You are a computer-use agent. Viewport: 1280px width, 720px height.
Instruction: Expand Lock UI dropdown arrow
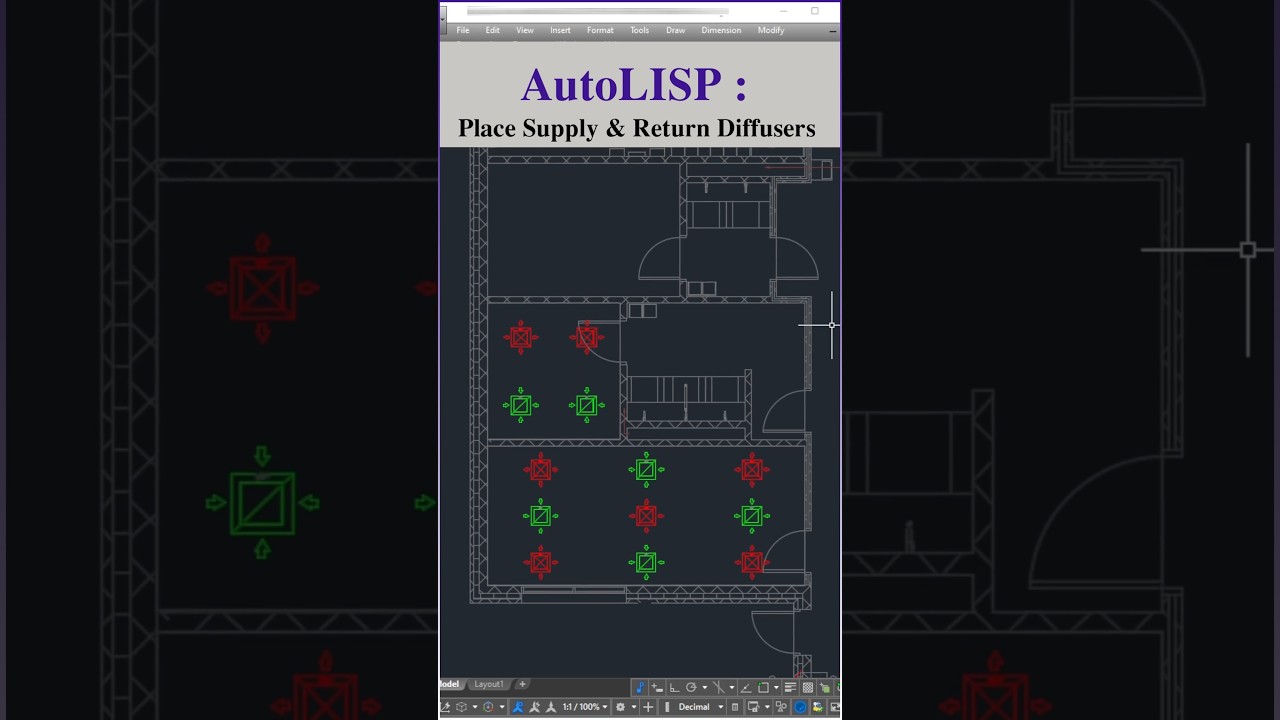(767, 707)
